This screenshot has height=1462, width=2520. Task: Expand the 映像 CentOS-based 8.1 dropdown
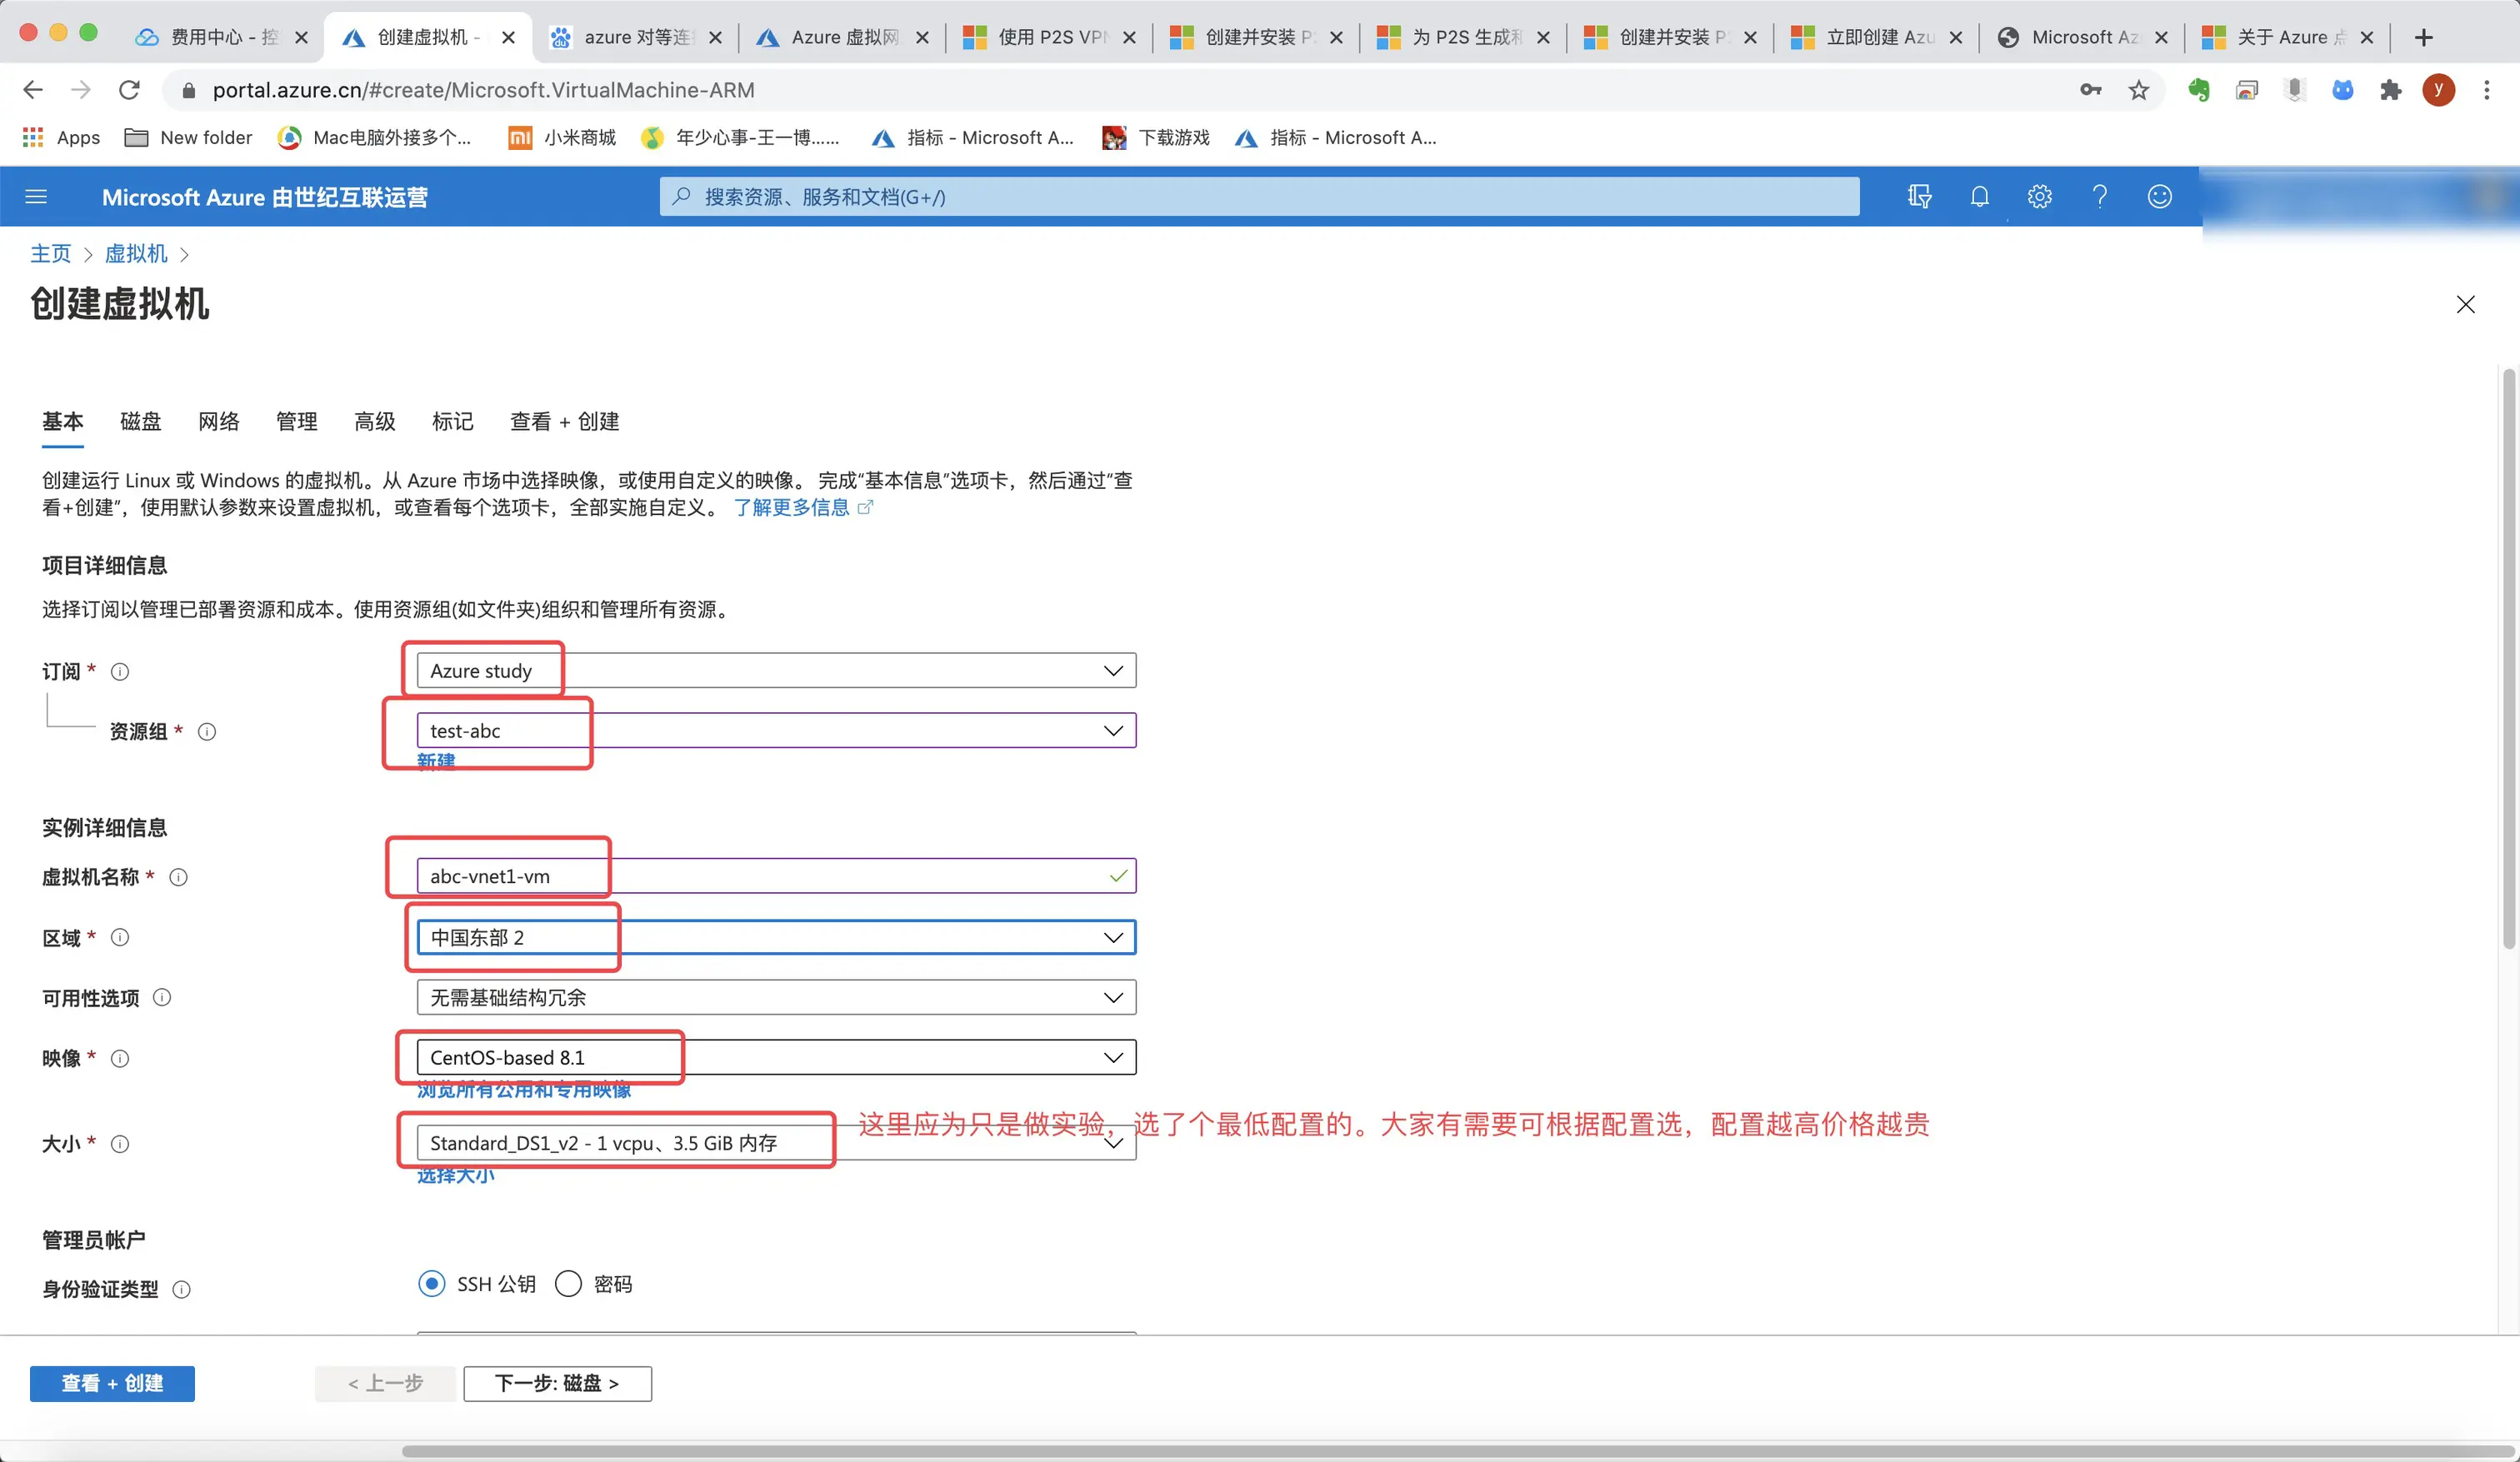[x=1112, y=1058]
